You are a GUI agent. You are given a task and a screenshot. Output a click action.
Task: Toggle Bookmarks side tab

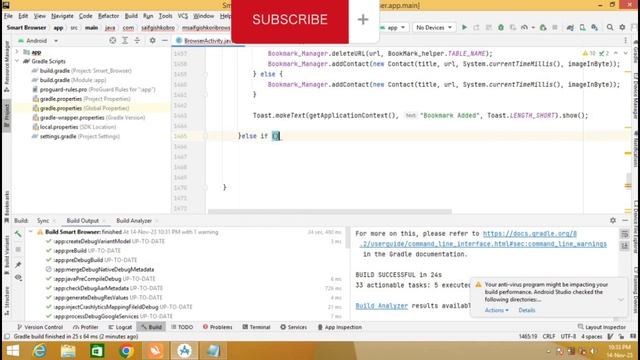click(7, 206)
